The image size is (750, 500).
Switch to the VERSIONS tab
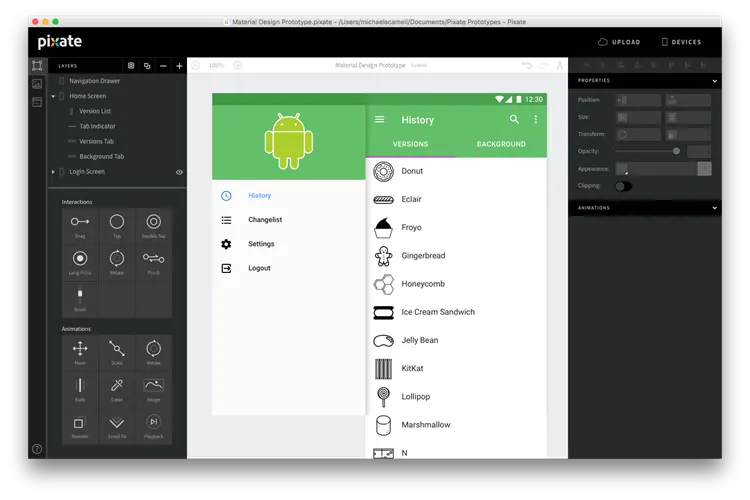coord(410,144)
